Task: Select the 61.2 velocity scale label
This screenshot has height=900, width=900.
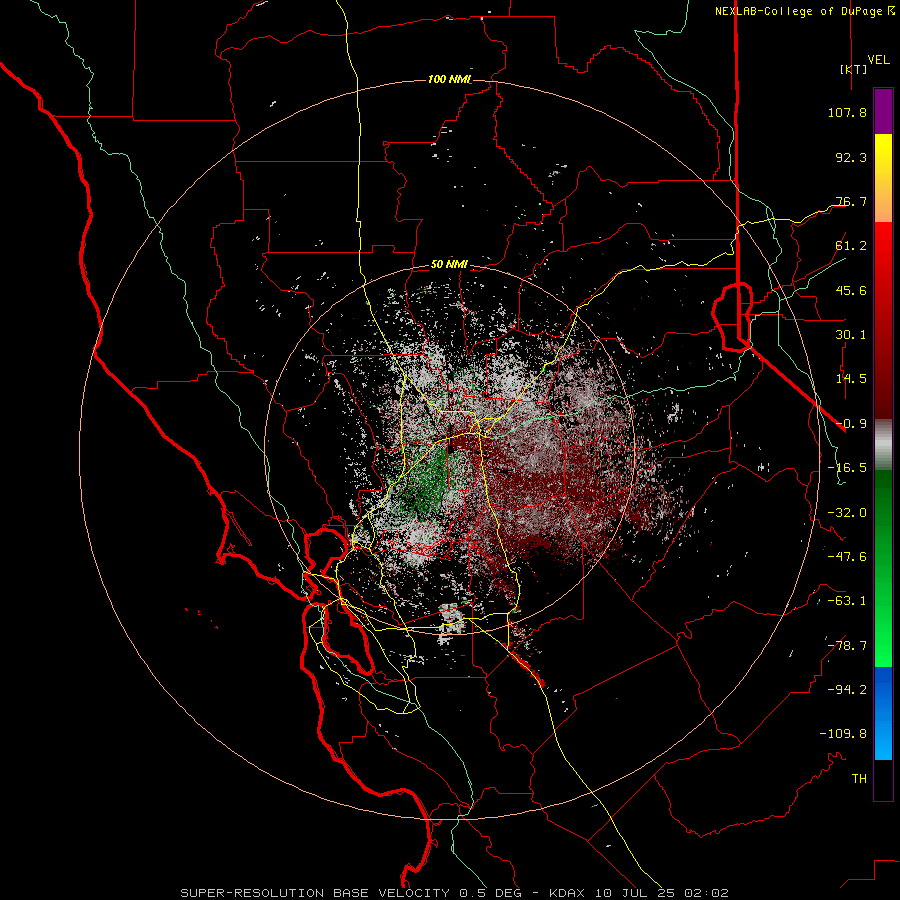Action: (x=851, y=246)
